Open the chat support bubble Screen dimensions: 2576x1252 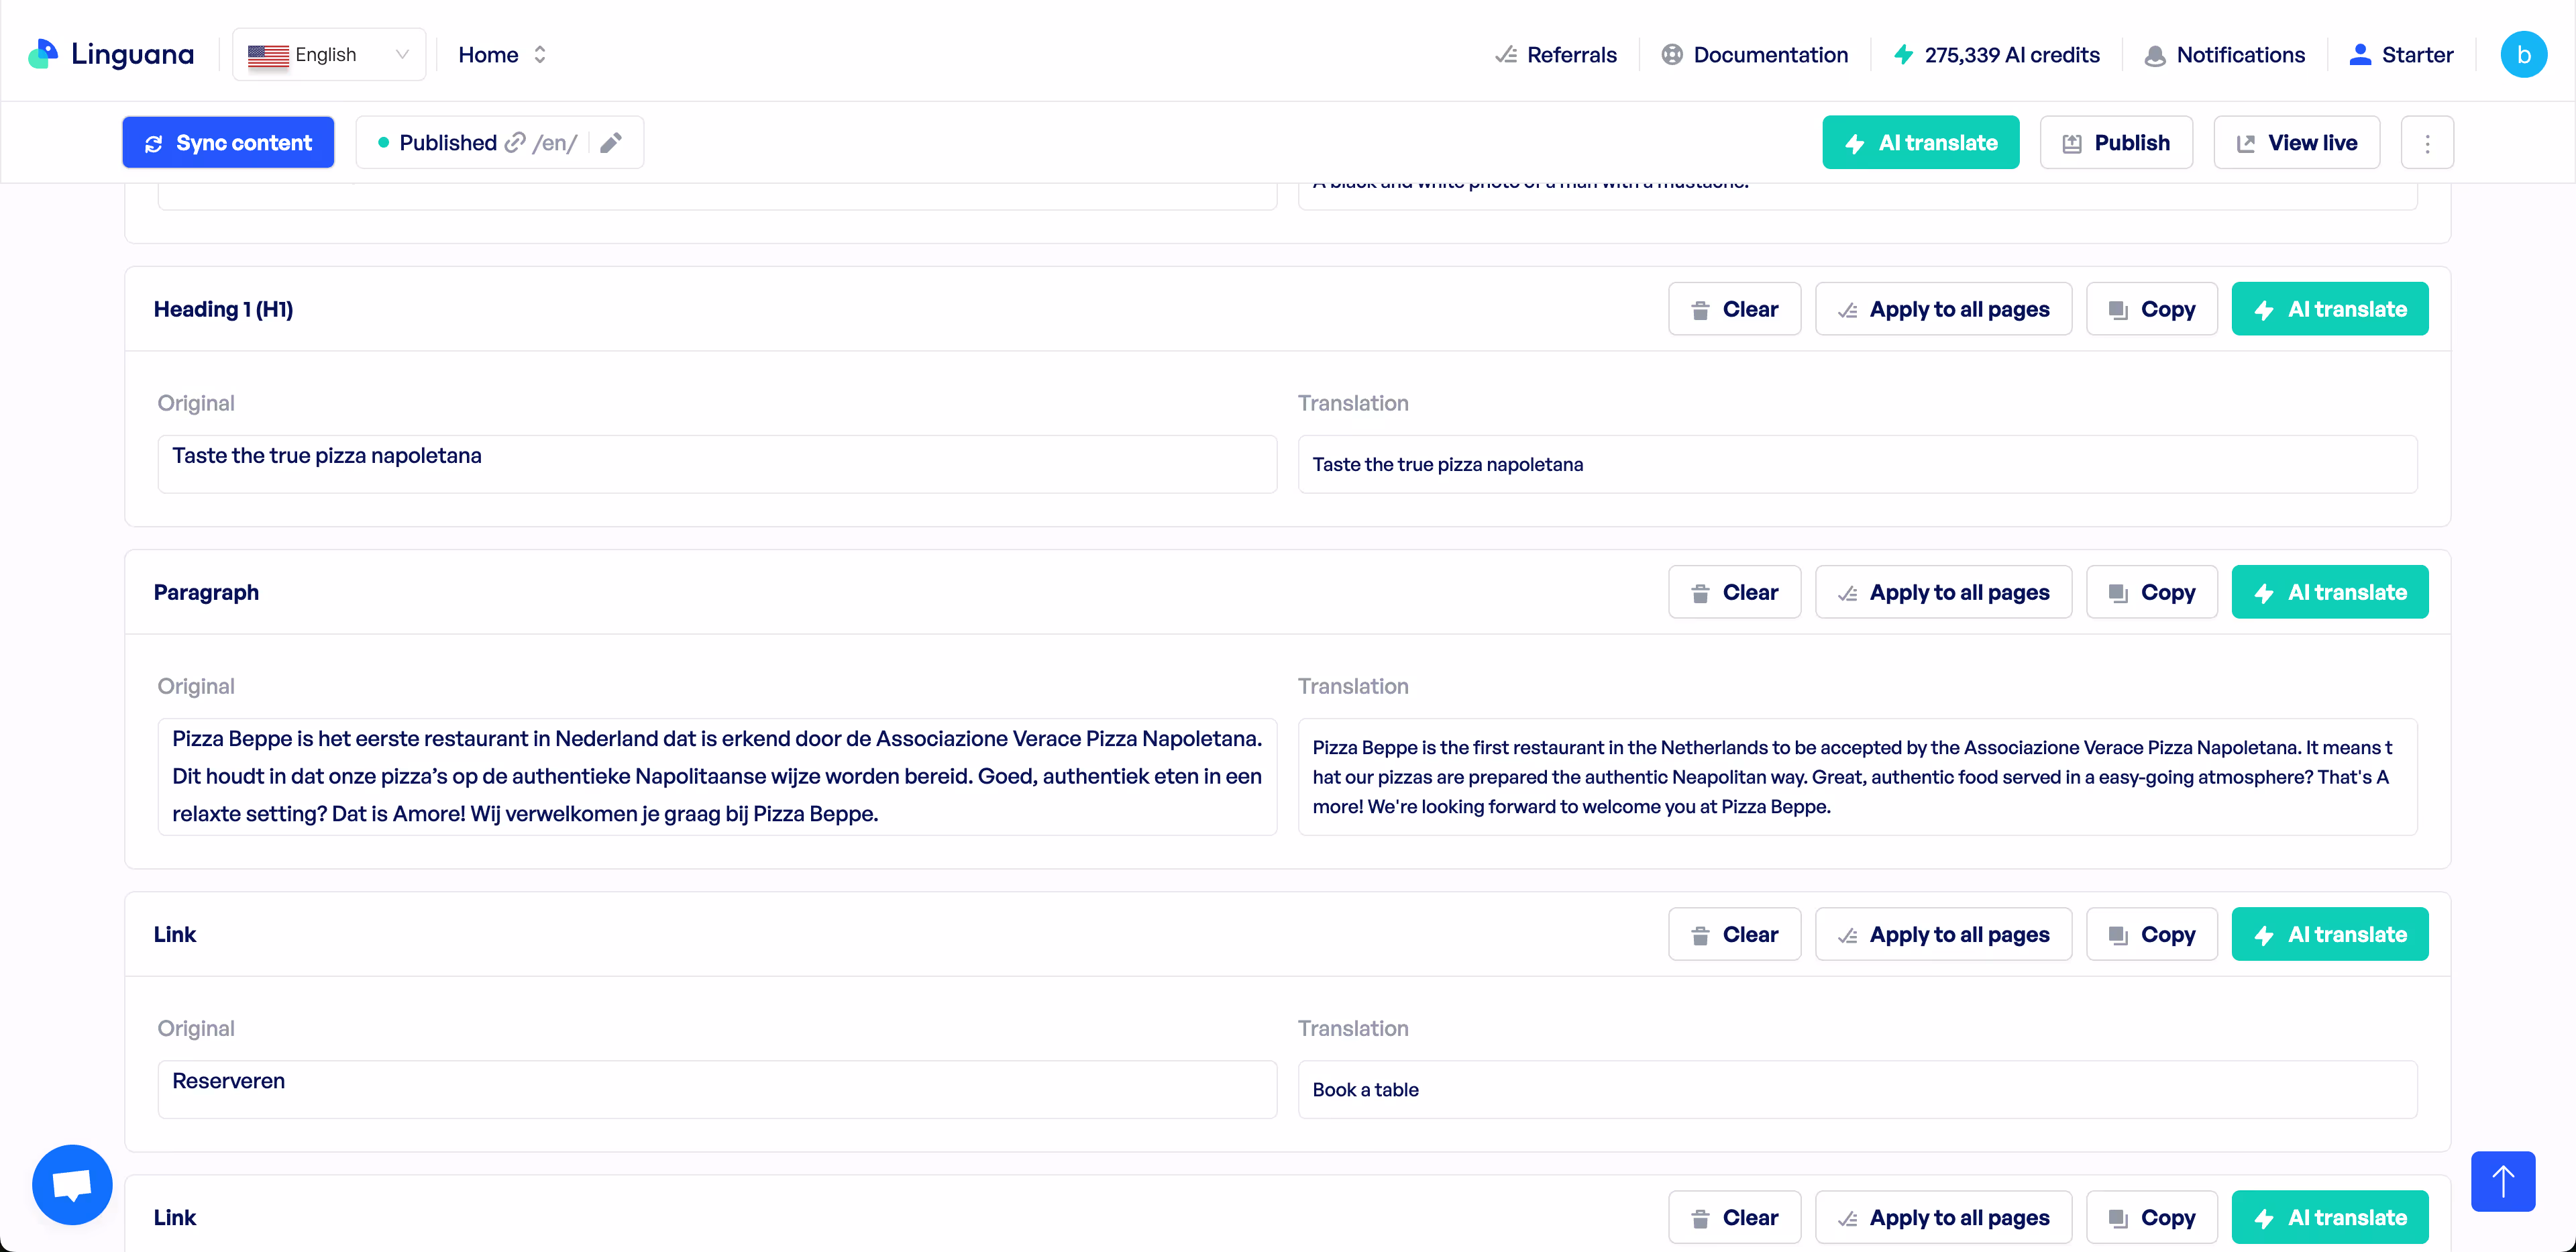click(x=72, y=1184)
